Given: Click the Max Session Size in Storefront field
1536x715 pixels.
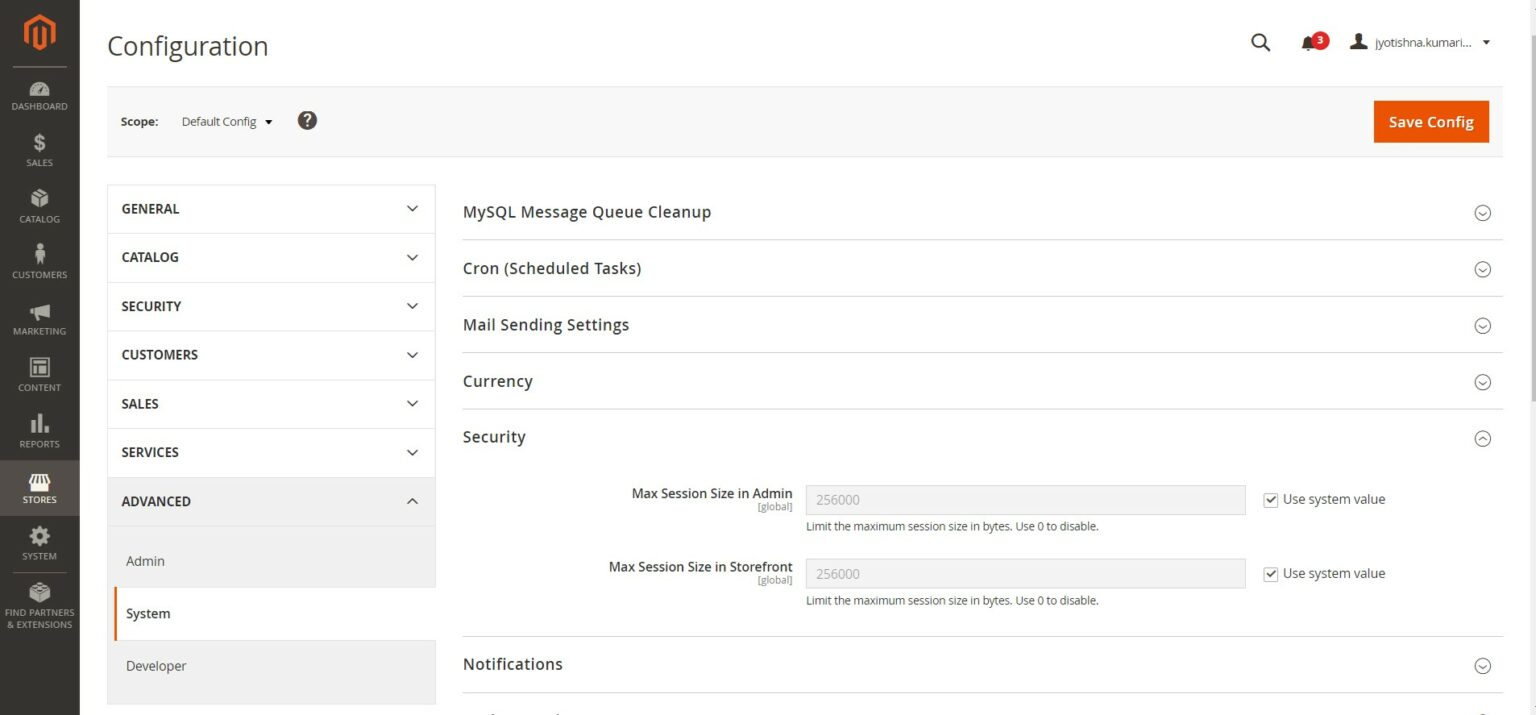Looking at the screenshot, I should [1026, 574].
